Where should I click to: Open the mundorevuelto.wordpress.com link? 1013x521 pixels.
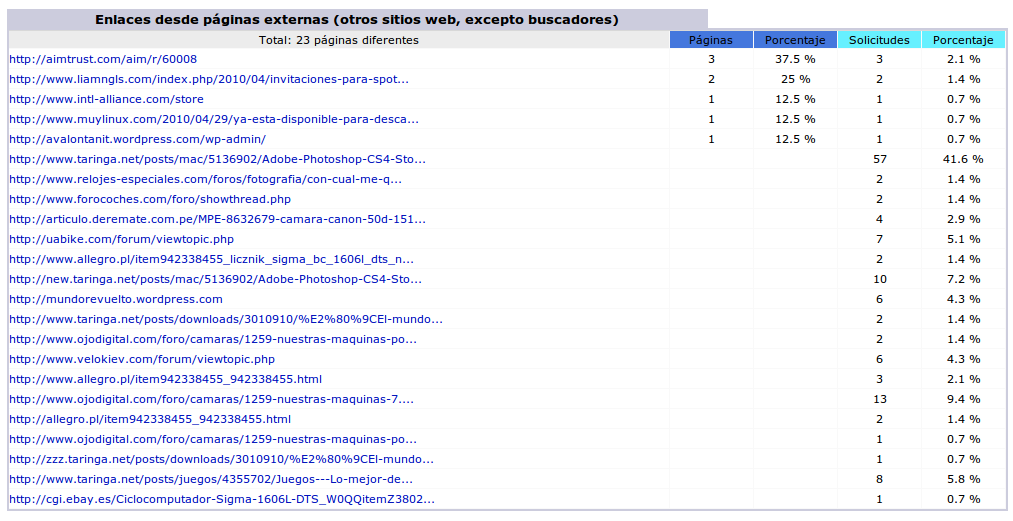coord(116,299)
